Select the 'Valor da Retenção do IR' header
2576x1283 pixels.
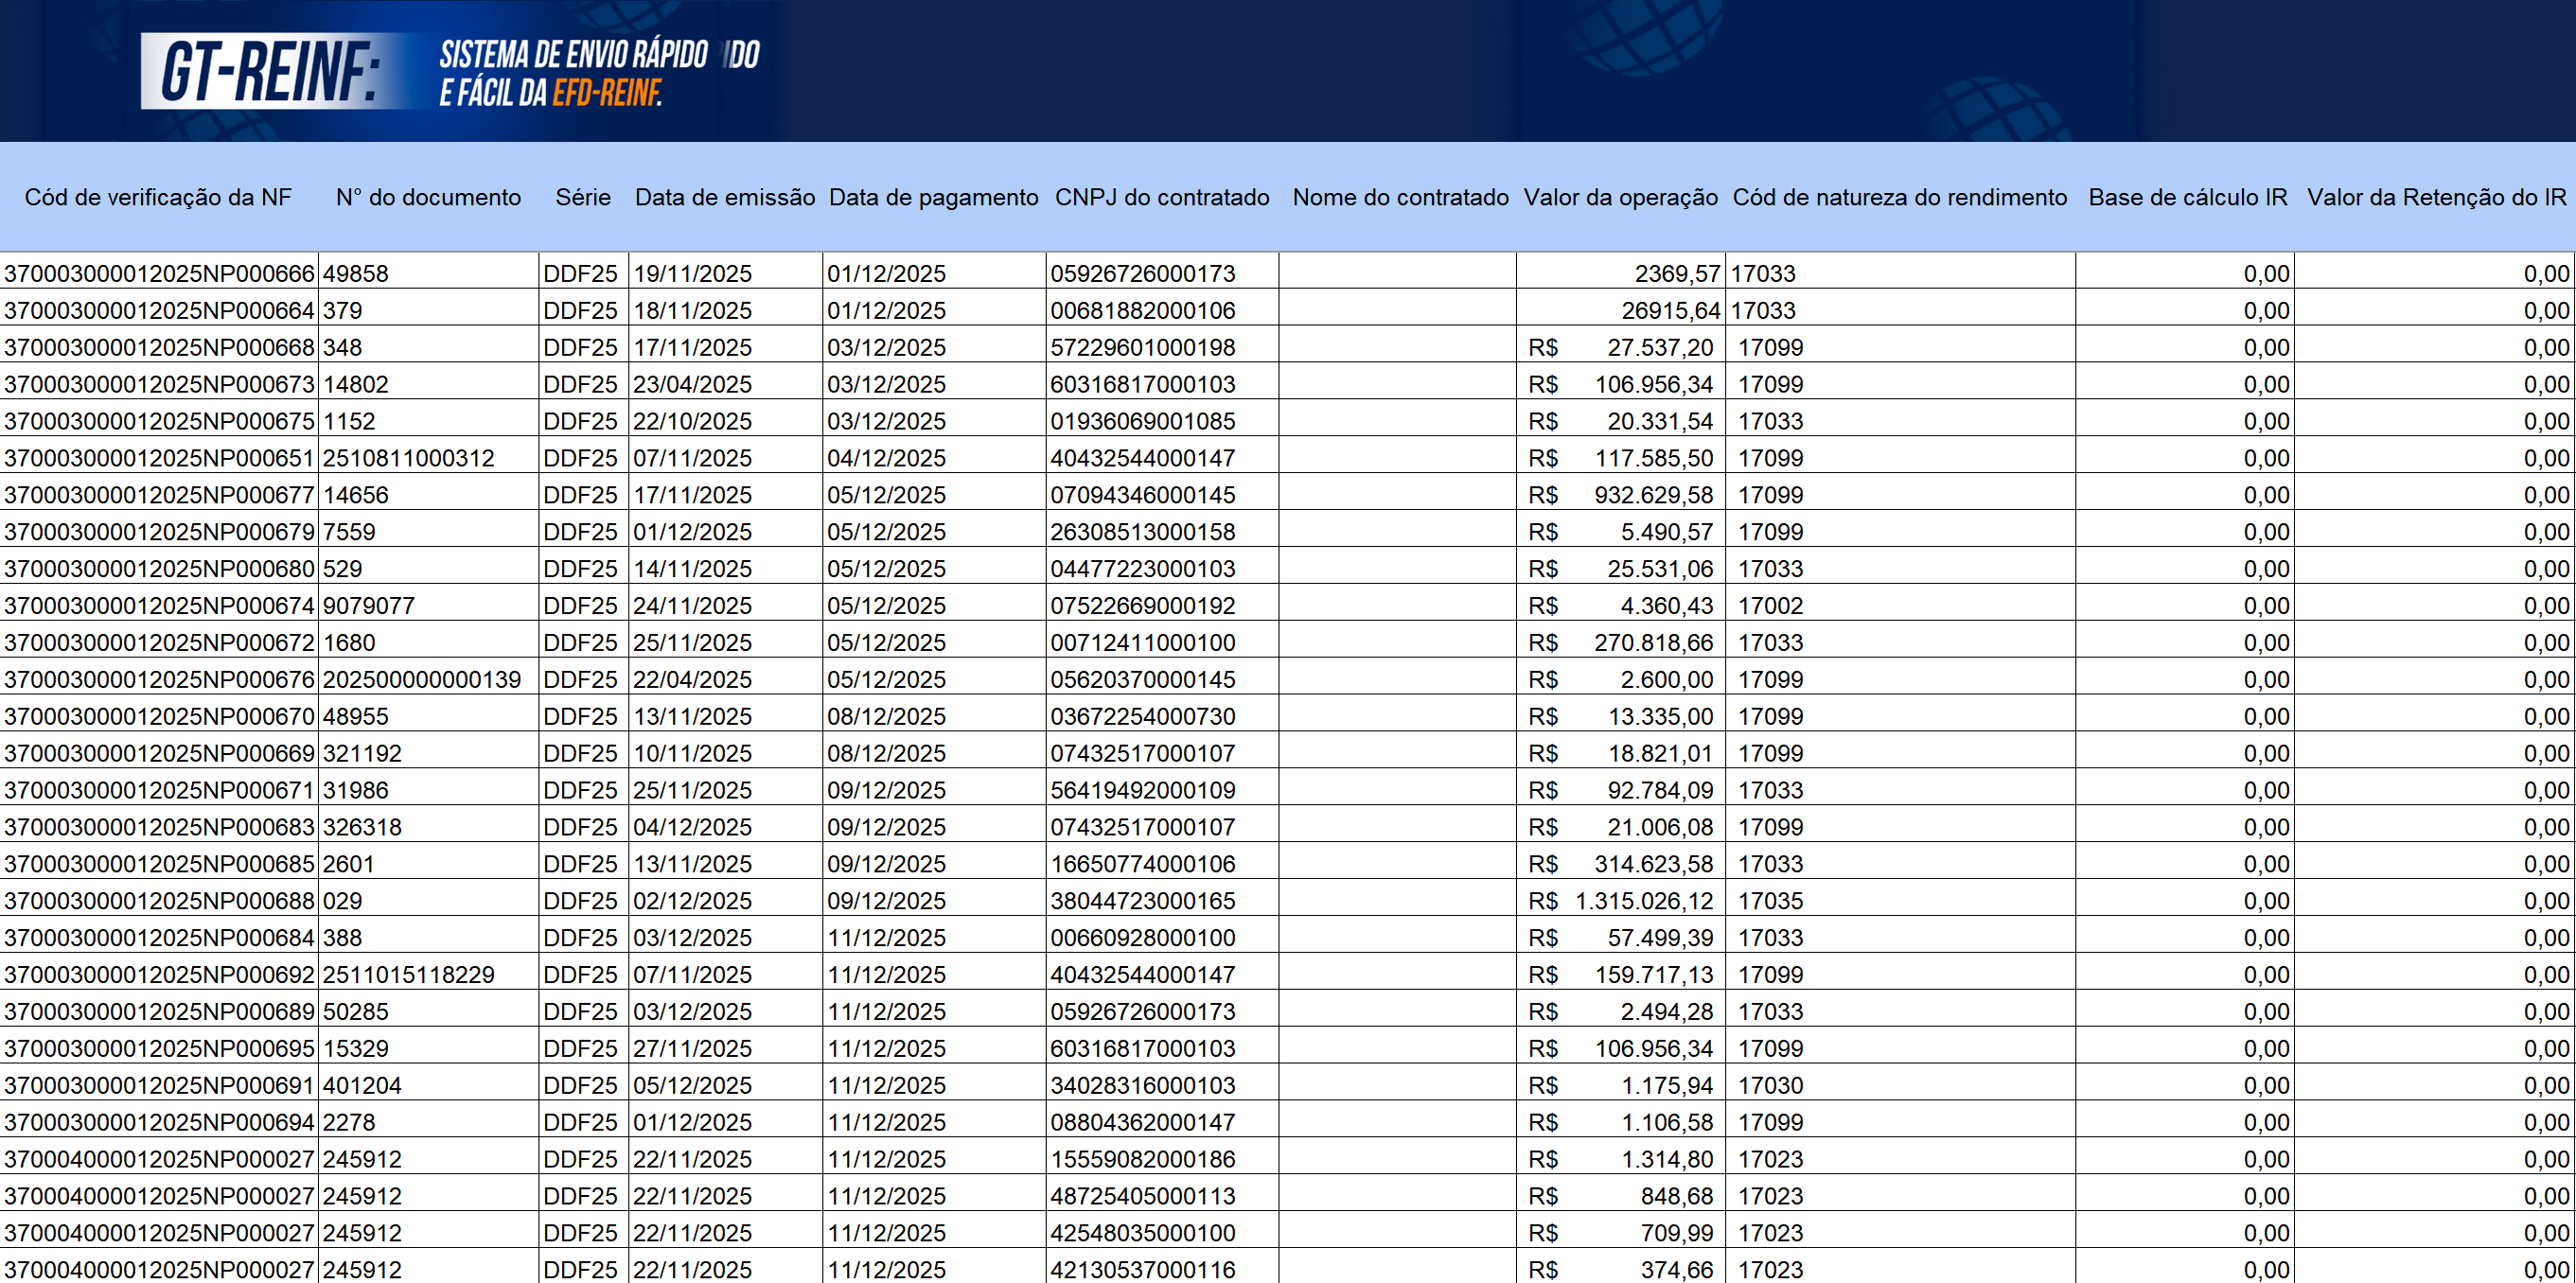(x=2436, y=197)
